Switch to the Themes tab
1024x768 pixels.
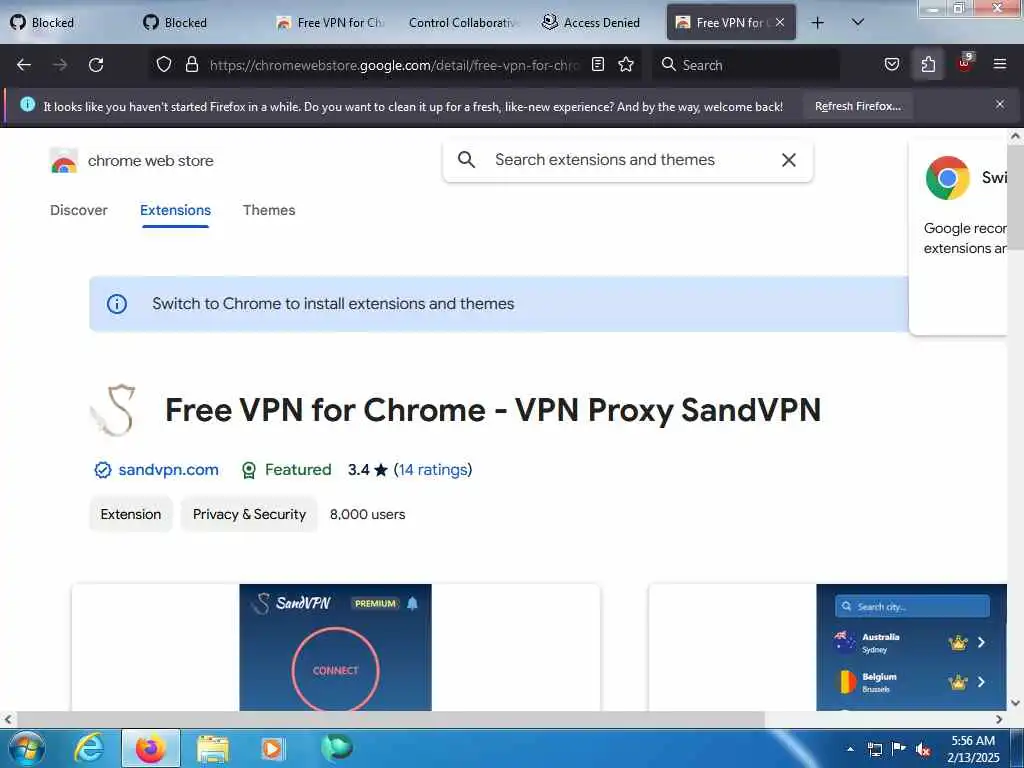269,210
